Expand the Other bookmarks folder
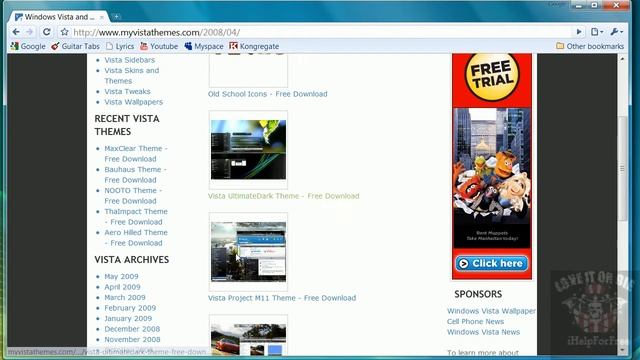The image size is (640, 360). click(x=590, y=47)
